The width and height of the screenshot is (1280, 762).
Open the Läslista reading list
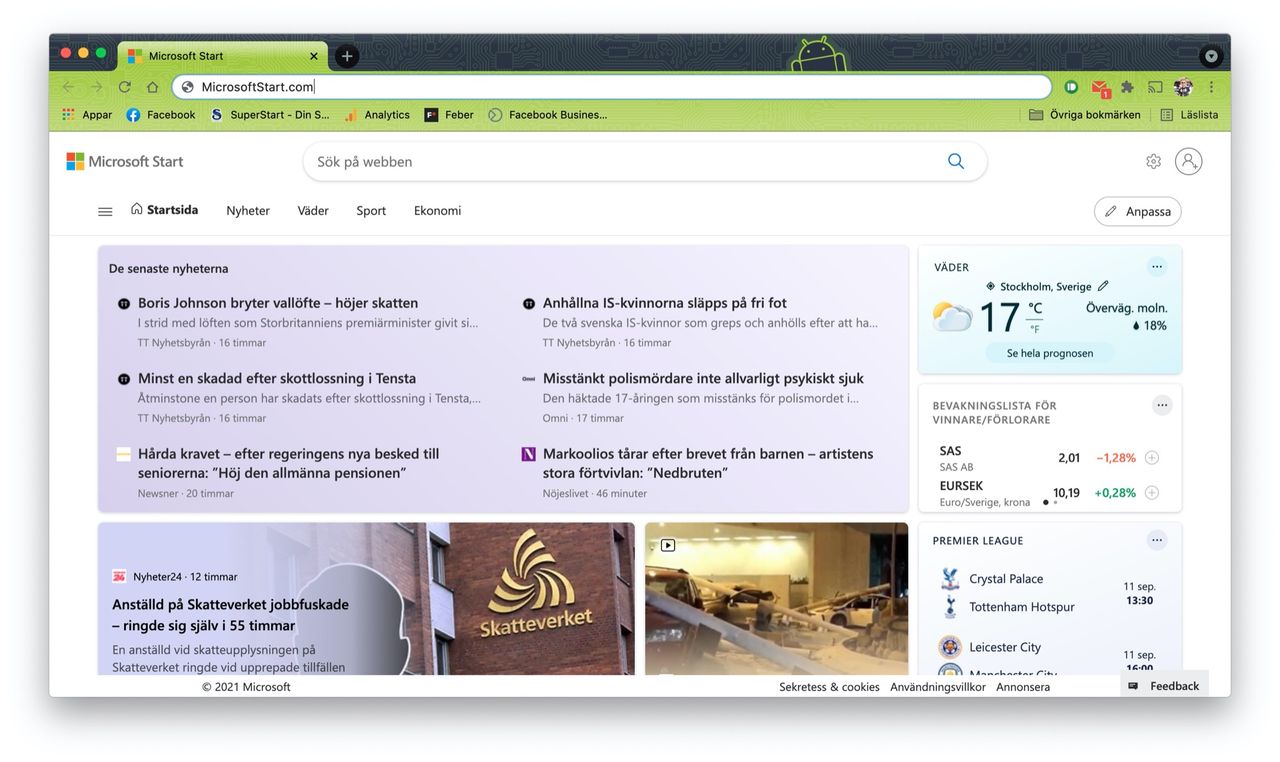click(x=1189, y=115)
